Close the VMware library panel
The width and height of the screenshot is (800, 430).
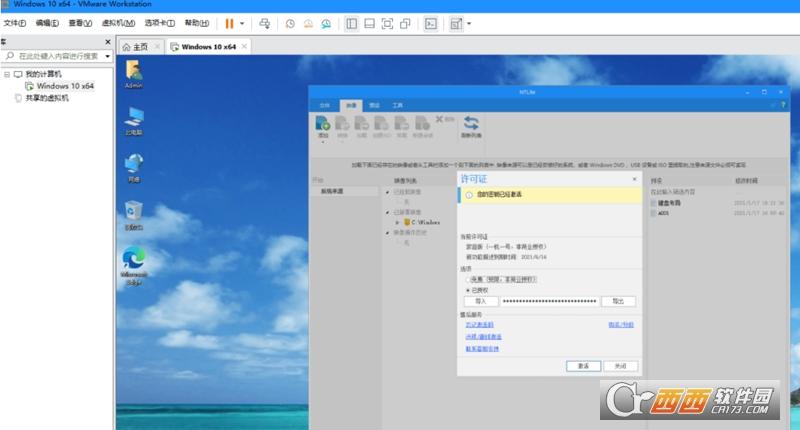click(x=108, y=42)
